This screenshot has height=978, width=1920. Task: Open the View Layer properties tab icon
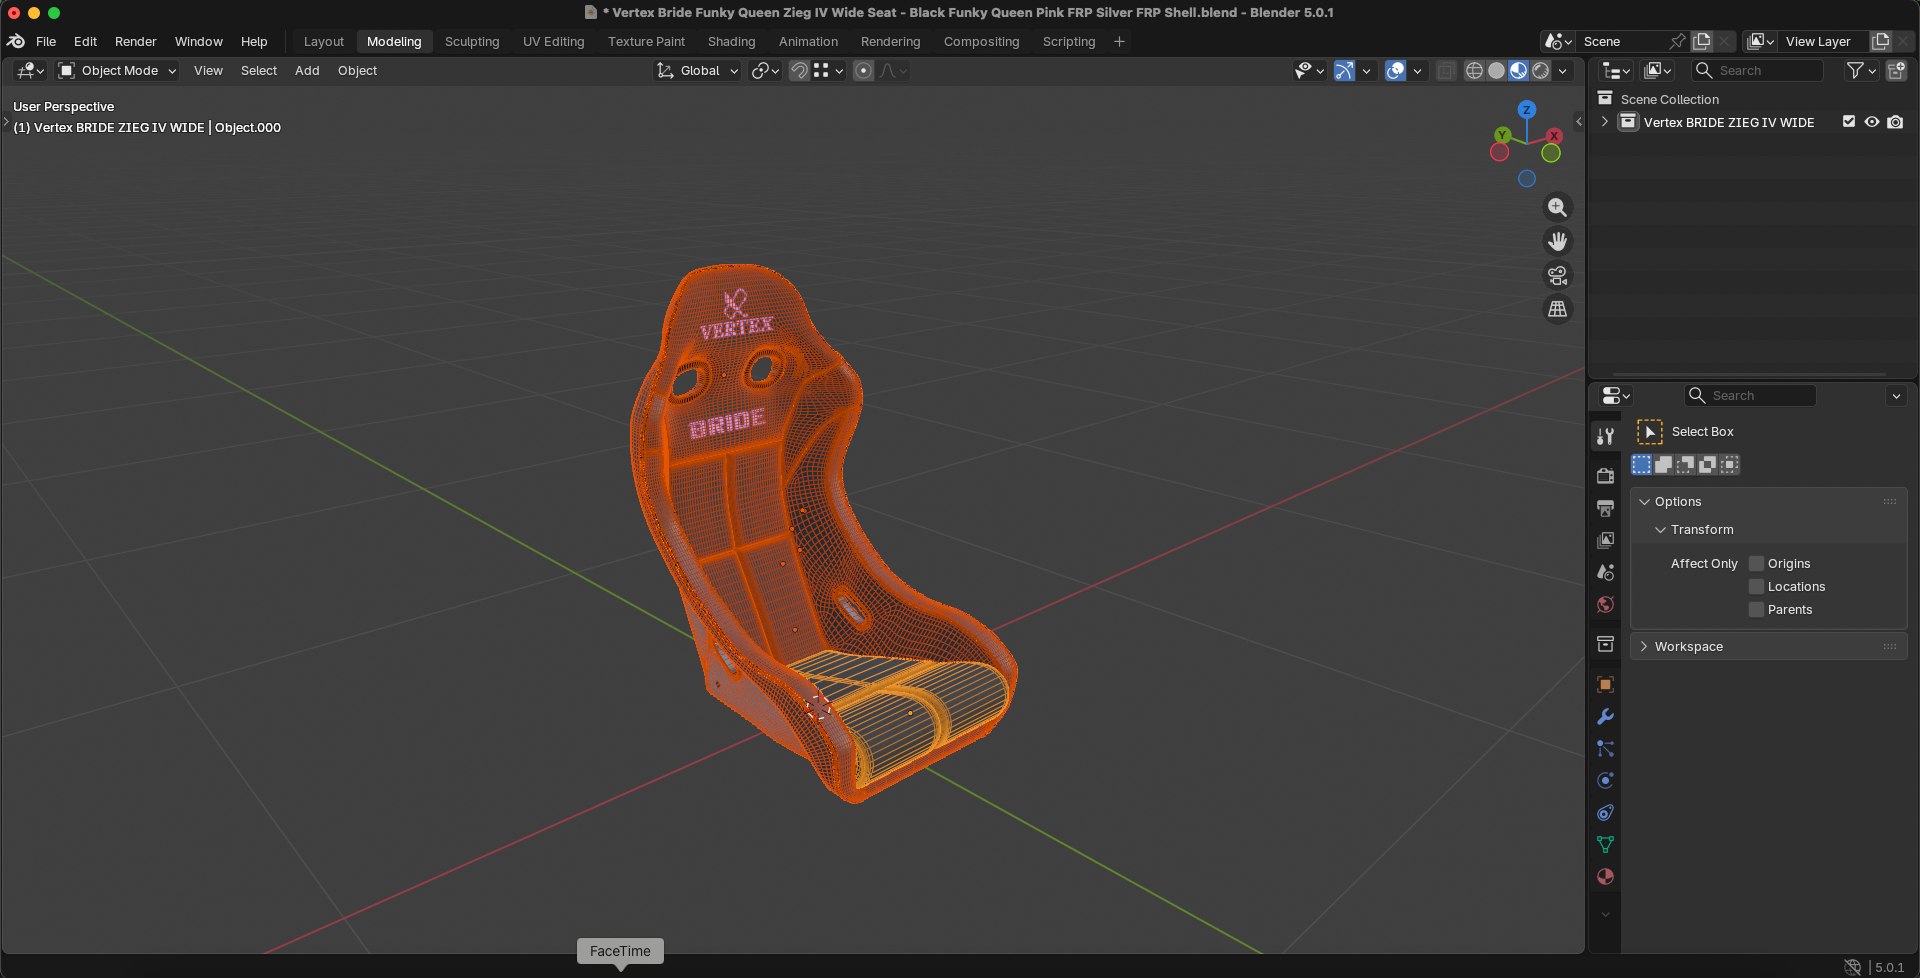point(1605,540)
